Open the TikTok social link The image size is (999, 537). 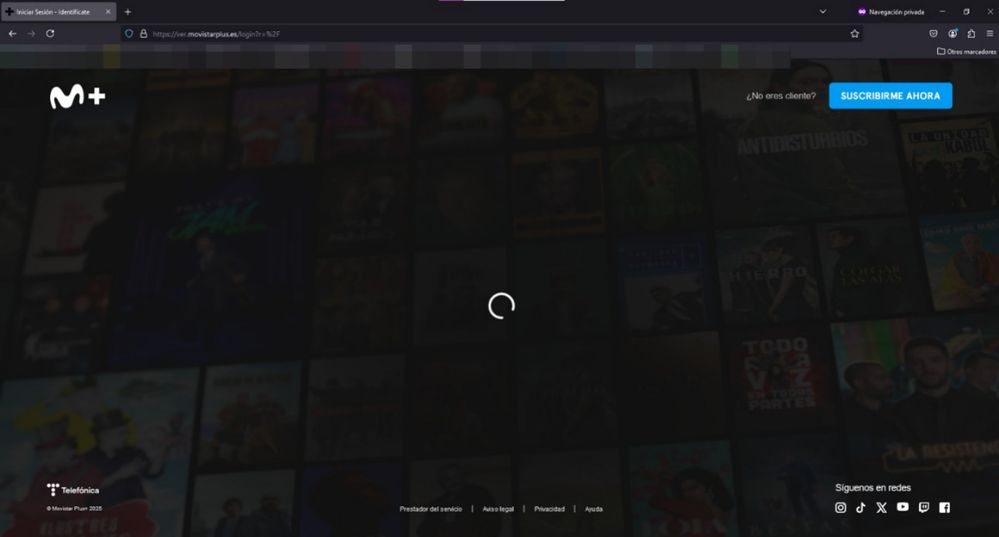tap(861, 508)
